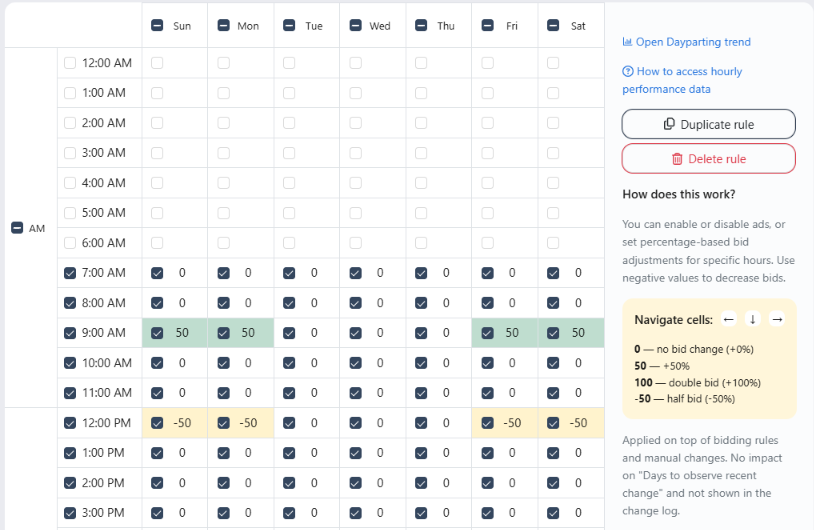Image resolution: width=814 pixels, height=530 pixels.
Task: Uncheck the 10:00 AM row checkbox
Action: (70, 363)
